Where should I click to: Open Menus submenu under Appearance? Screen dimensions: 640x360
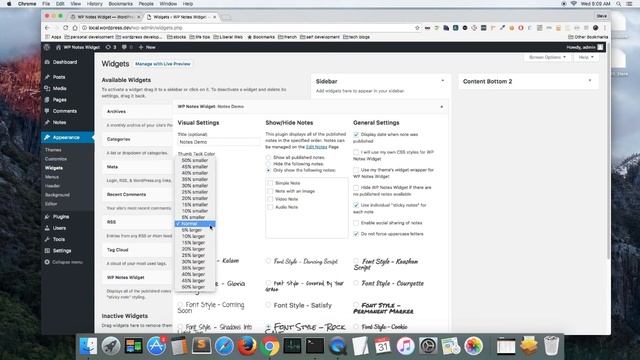[x=52, y=177]
